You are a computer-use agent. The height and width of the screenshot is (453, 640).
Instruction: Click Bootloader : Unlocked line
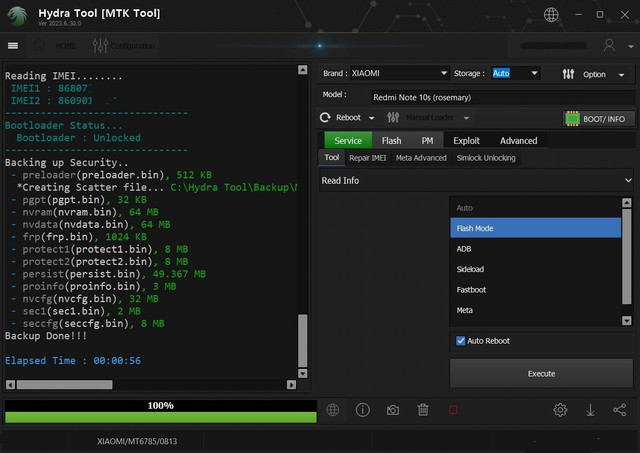(x=78, y=138)
